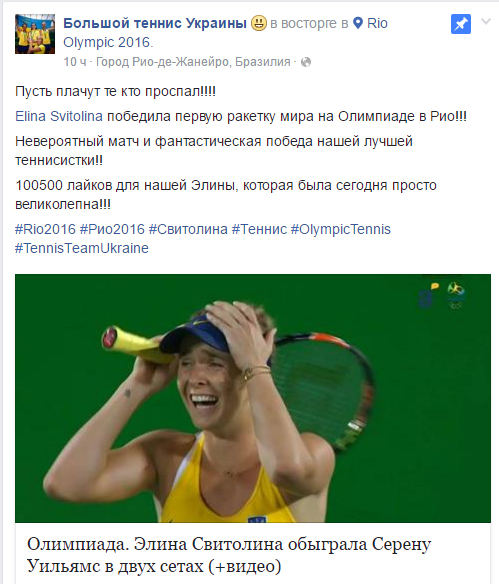Click the #TennisTeamUkraine hashtag
Image resolution: width=499 pixels, height=584 pixels.
[82, 248]
